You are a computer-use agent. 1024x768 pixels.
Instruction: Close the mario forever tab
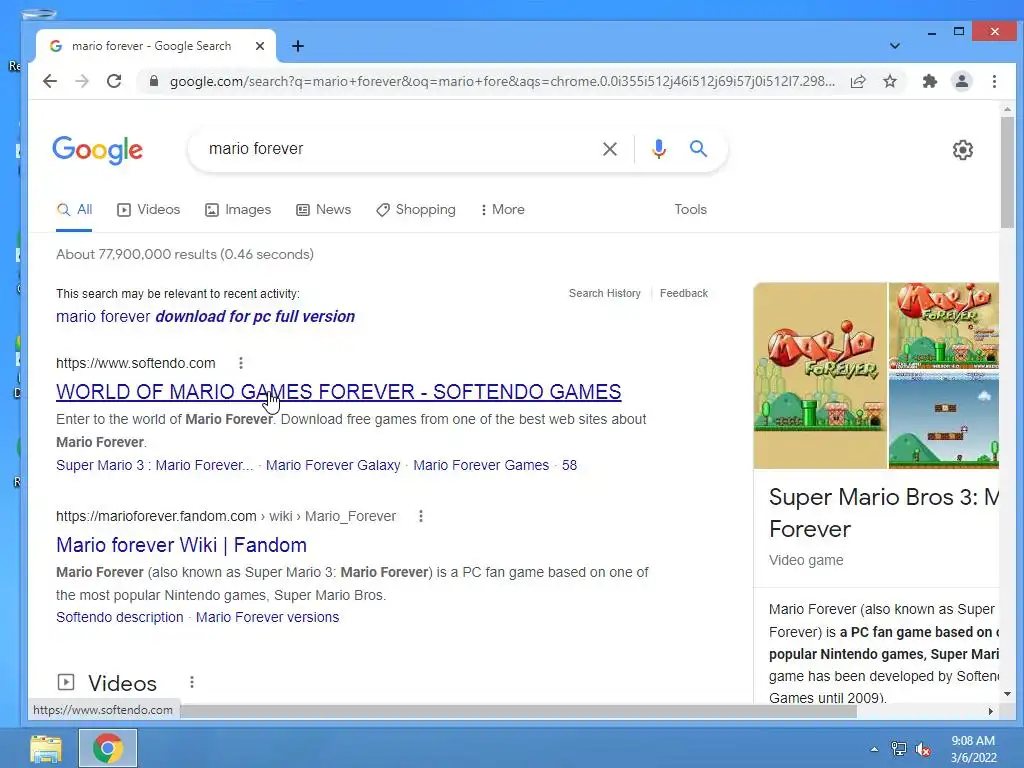[260, 46]
